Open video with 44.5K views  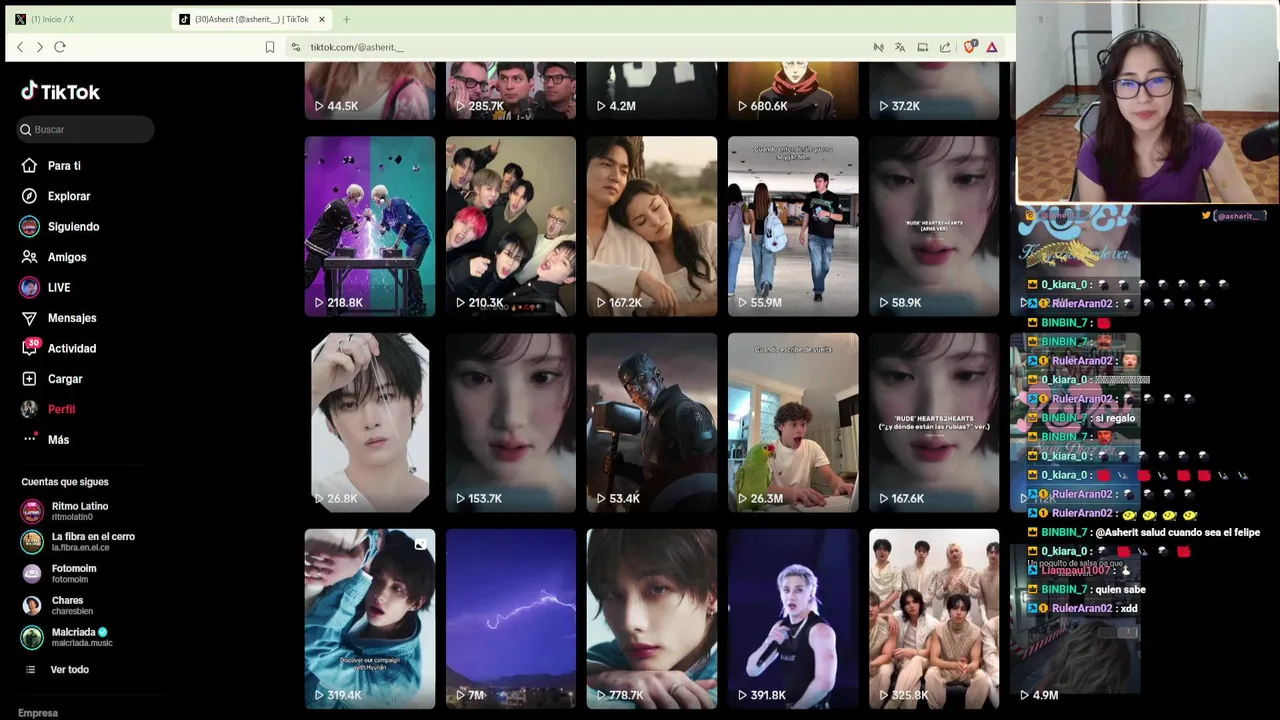370,90
